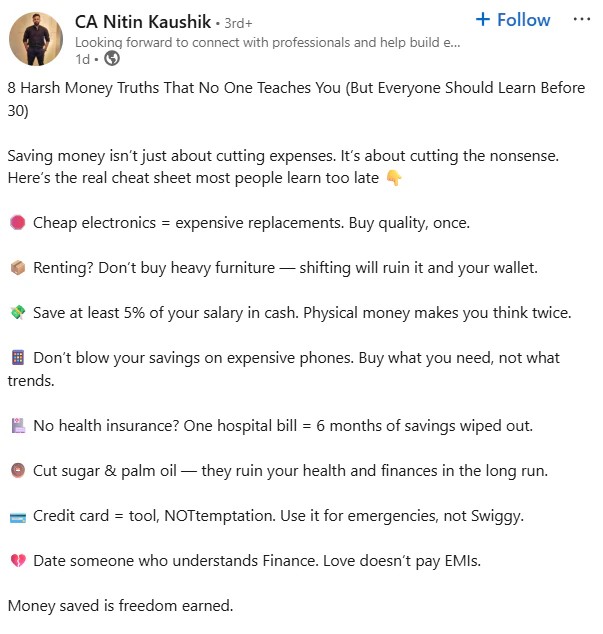The height and width of the screenshot is (634, 603).
Task: Click the author headline about connecting with professionals
Action: point(268,42)
